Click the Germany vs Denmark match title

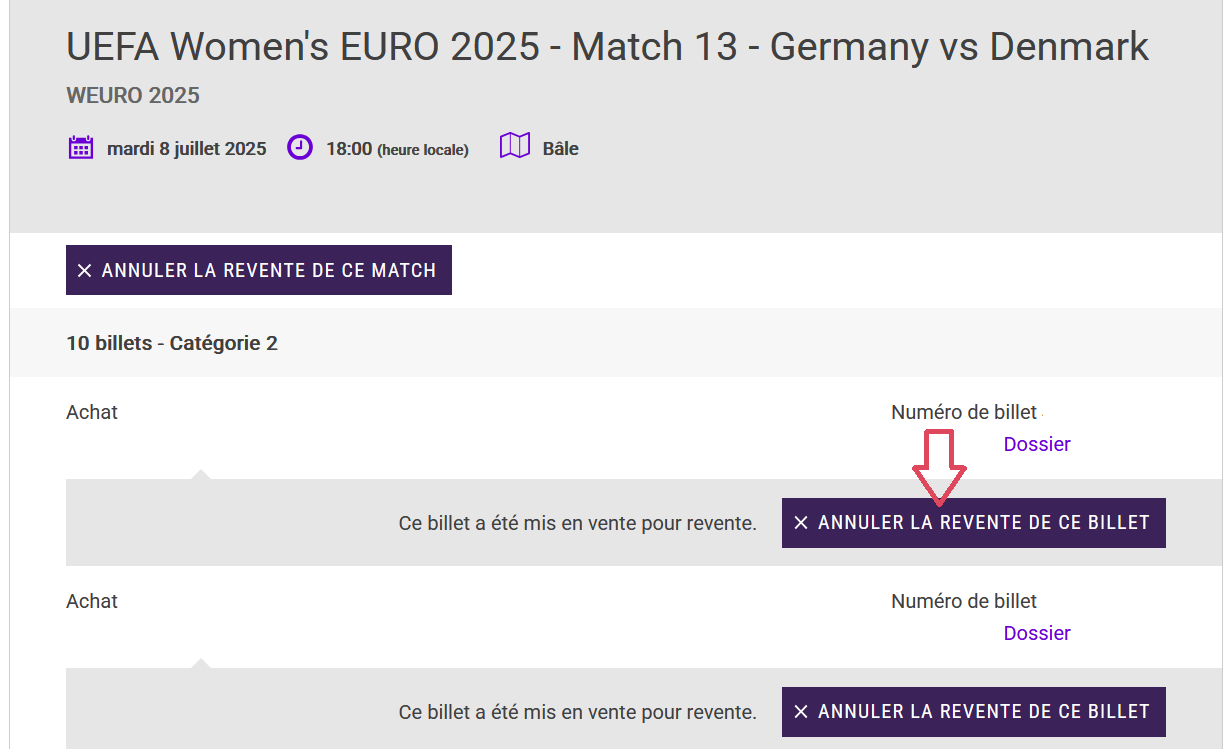pyautogui.click(x=608, y=47)
